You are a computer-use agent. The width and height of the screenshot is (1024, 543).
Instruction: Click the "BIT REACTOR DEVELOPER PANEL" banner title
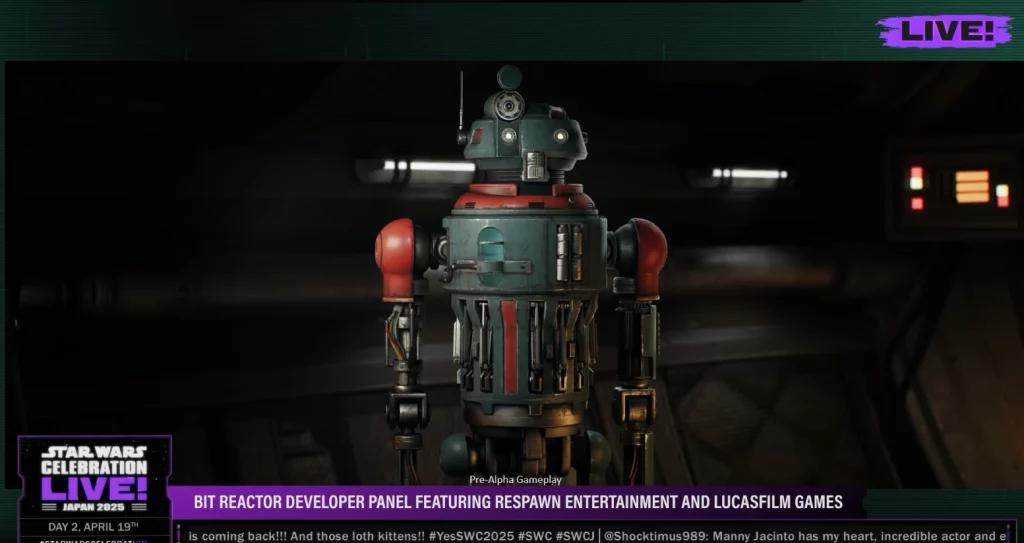pos(518,502)
